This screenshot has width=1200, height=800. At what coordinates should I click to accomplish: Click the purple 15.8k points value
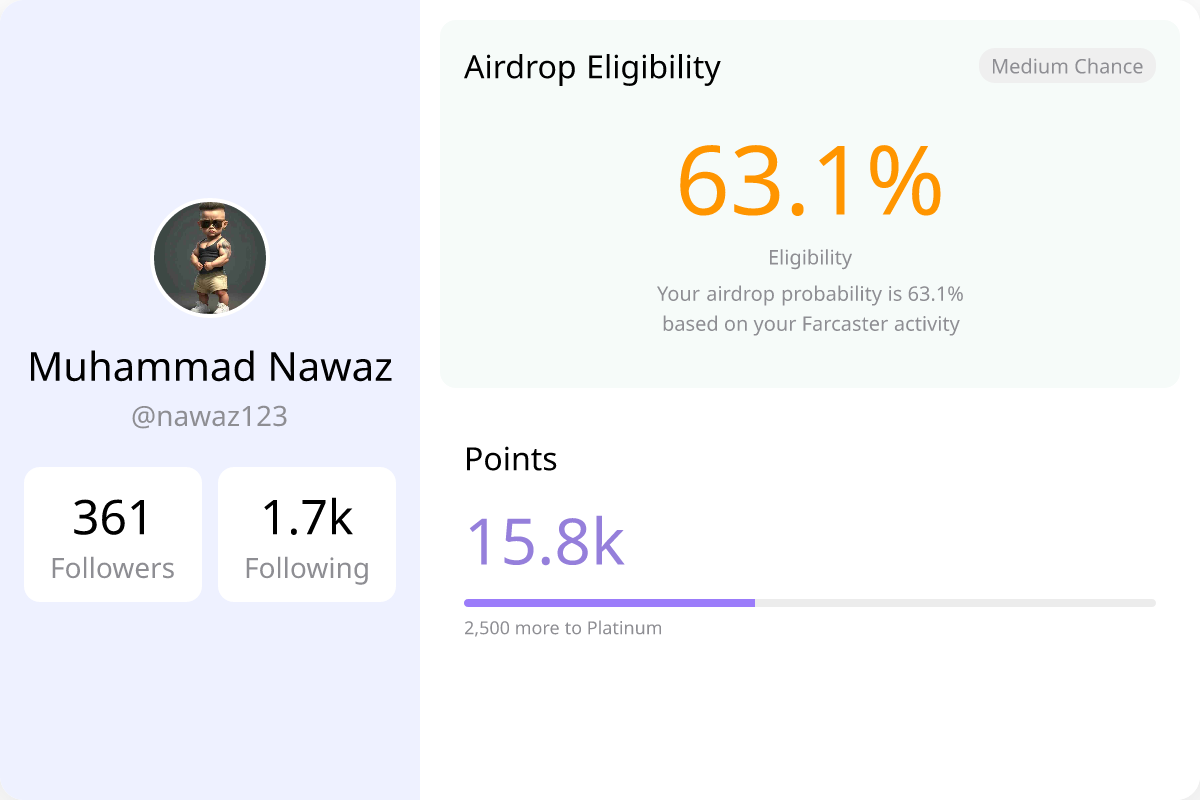tap(545, 542)
